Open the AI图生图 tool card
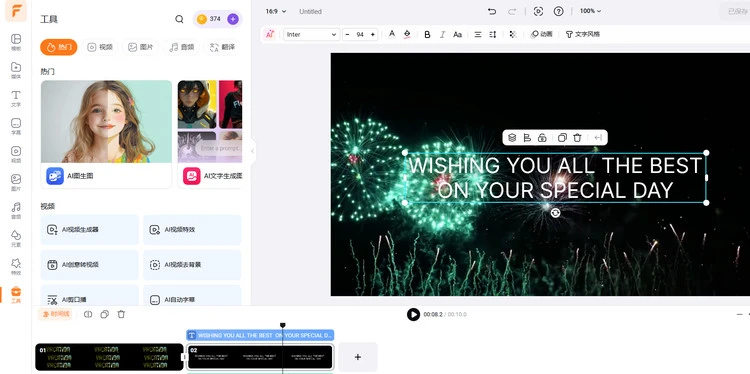This screenshot has width=750, height=374. coord(106,134)
